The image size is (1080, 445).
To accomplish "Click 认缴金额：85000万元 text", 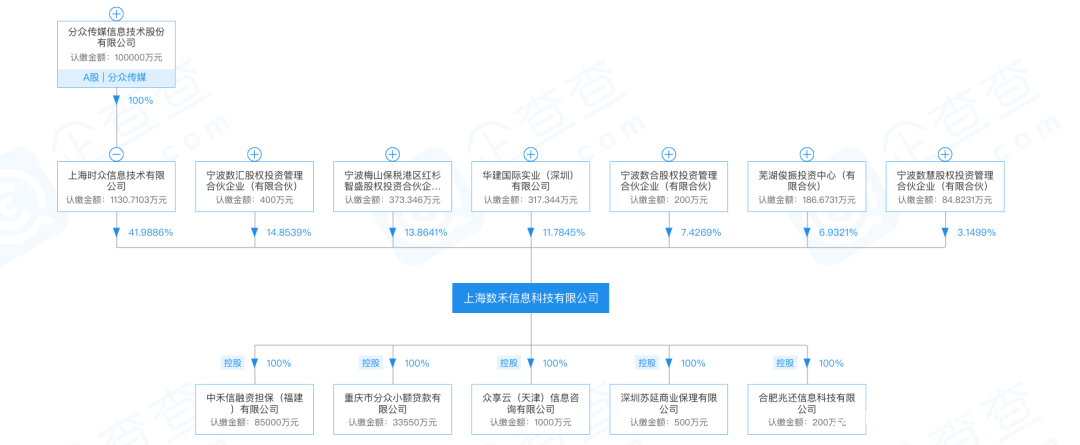I will click(255, 423).
